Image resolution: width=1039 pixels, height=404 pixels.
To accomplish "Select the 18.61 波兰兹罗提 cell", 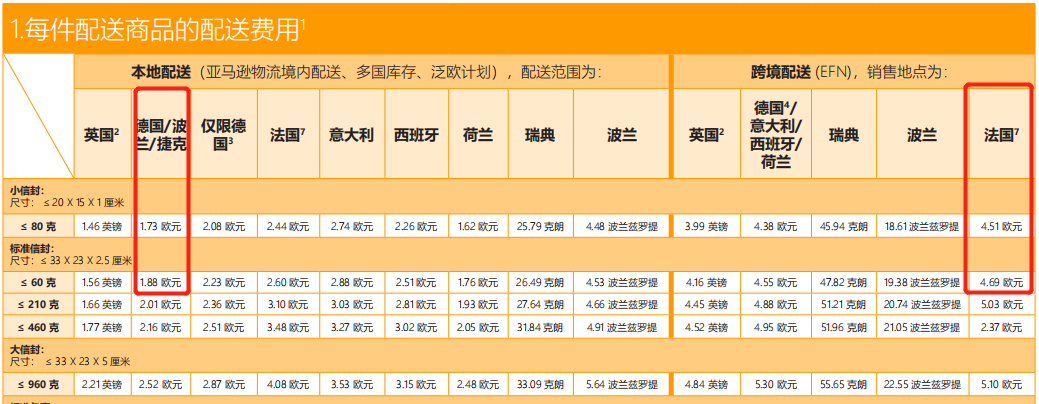I will [x=921, y=227].
